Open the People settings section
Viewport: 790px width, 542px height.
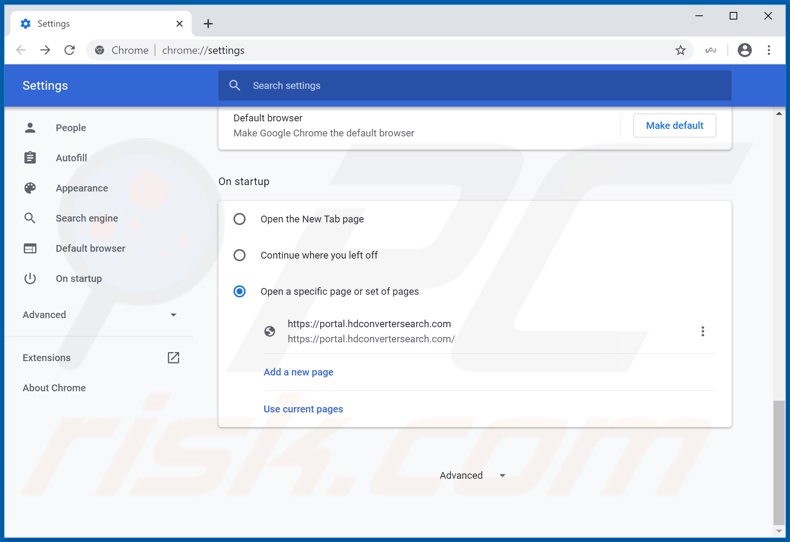click(x=71, y=127)
